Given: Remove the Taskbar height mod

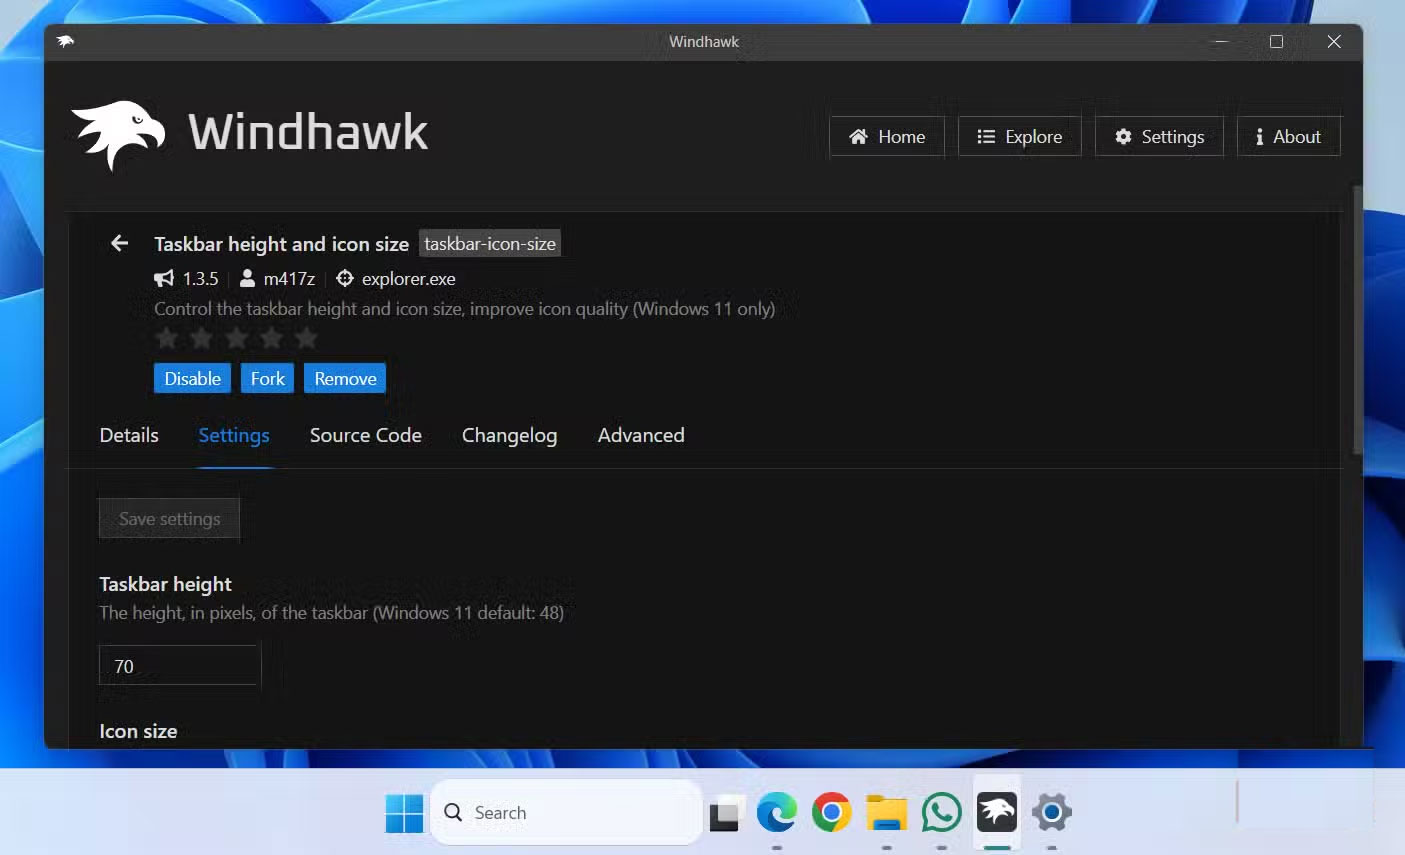Looking at the screenshot, I should [x=344, y=378].
